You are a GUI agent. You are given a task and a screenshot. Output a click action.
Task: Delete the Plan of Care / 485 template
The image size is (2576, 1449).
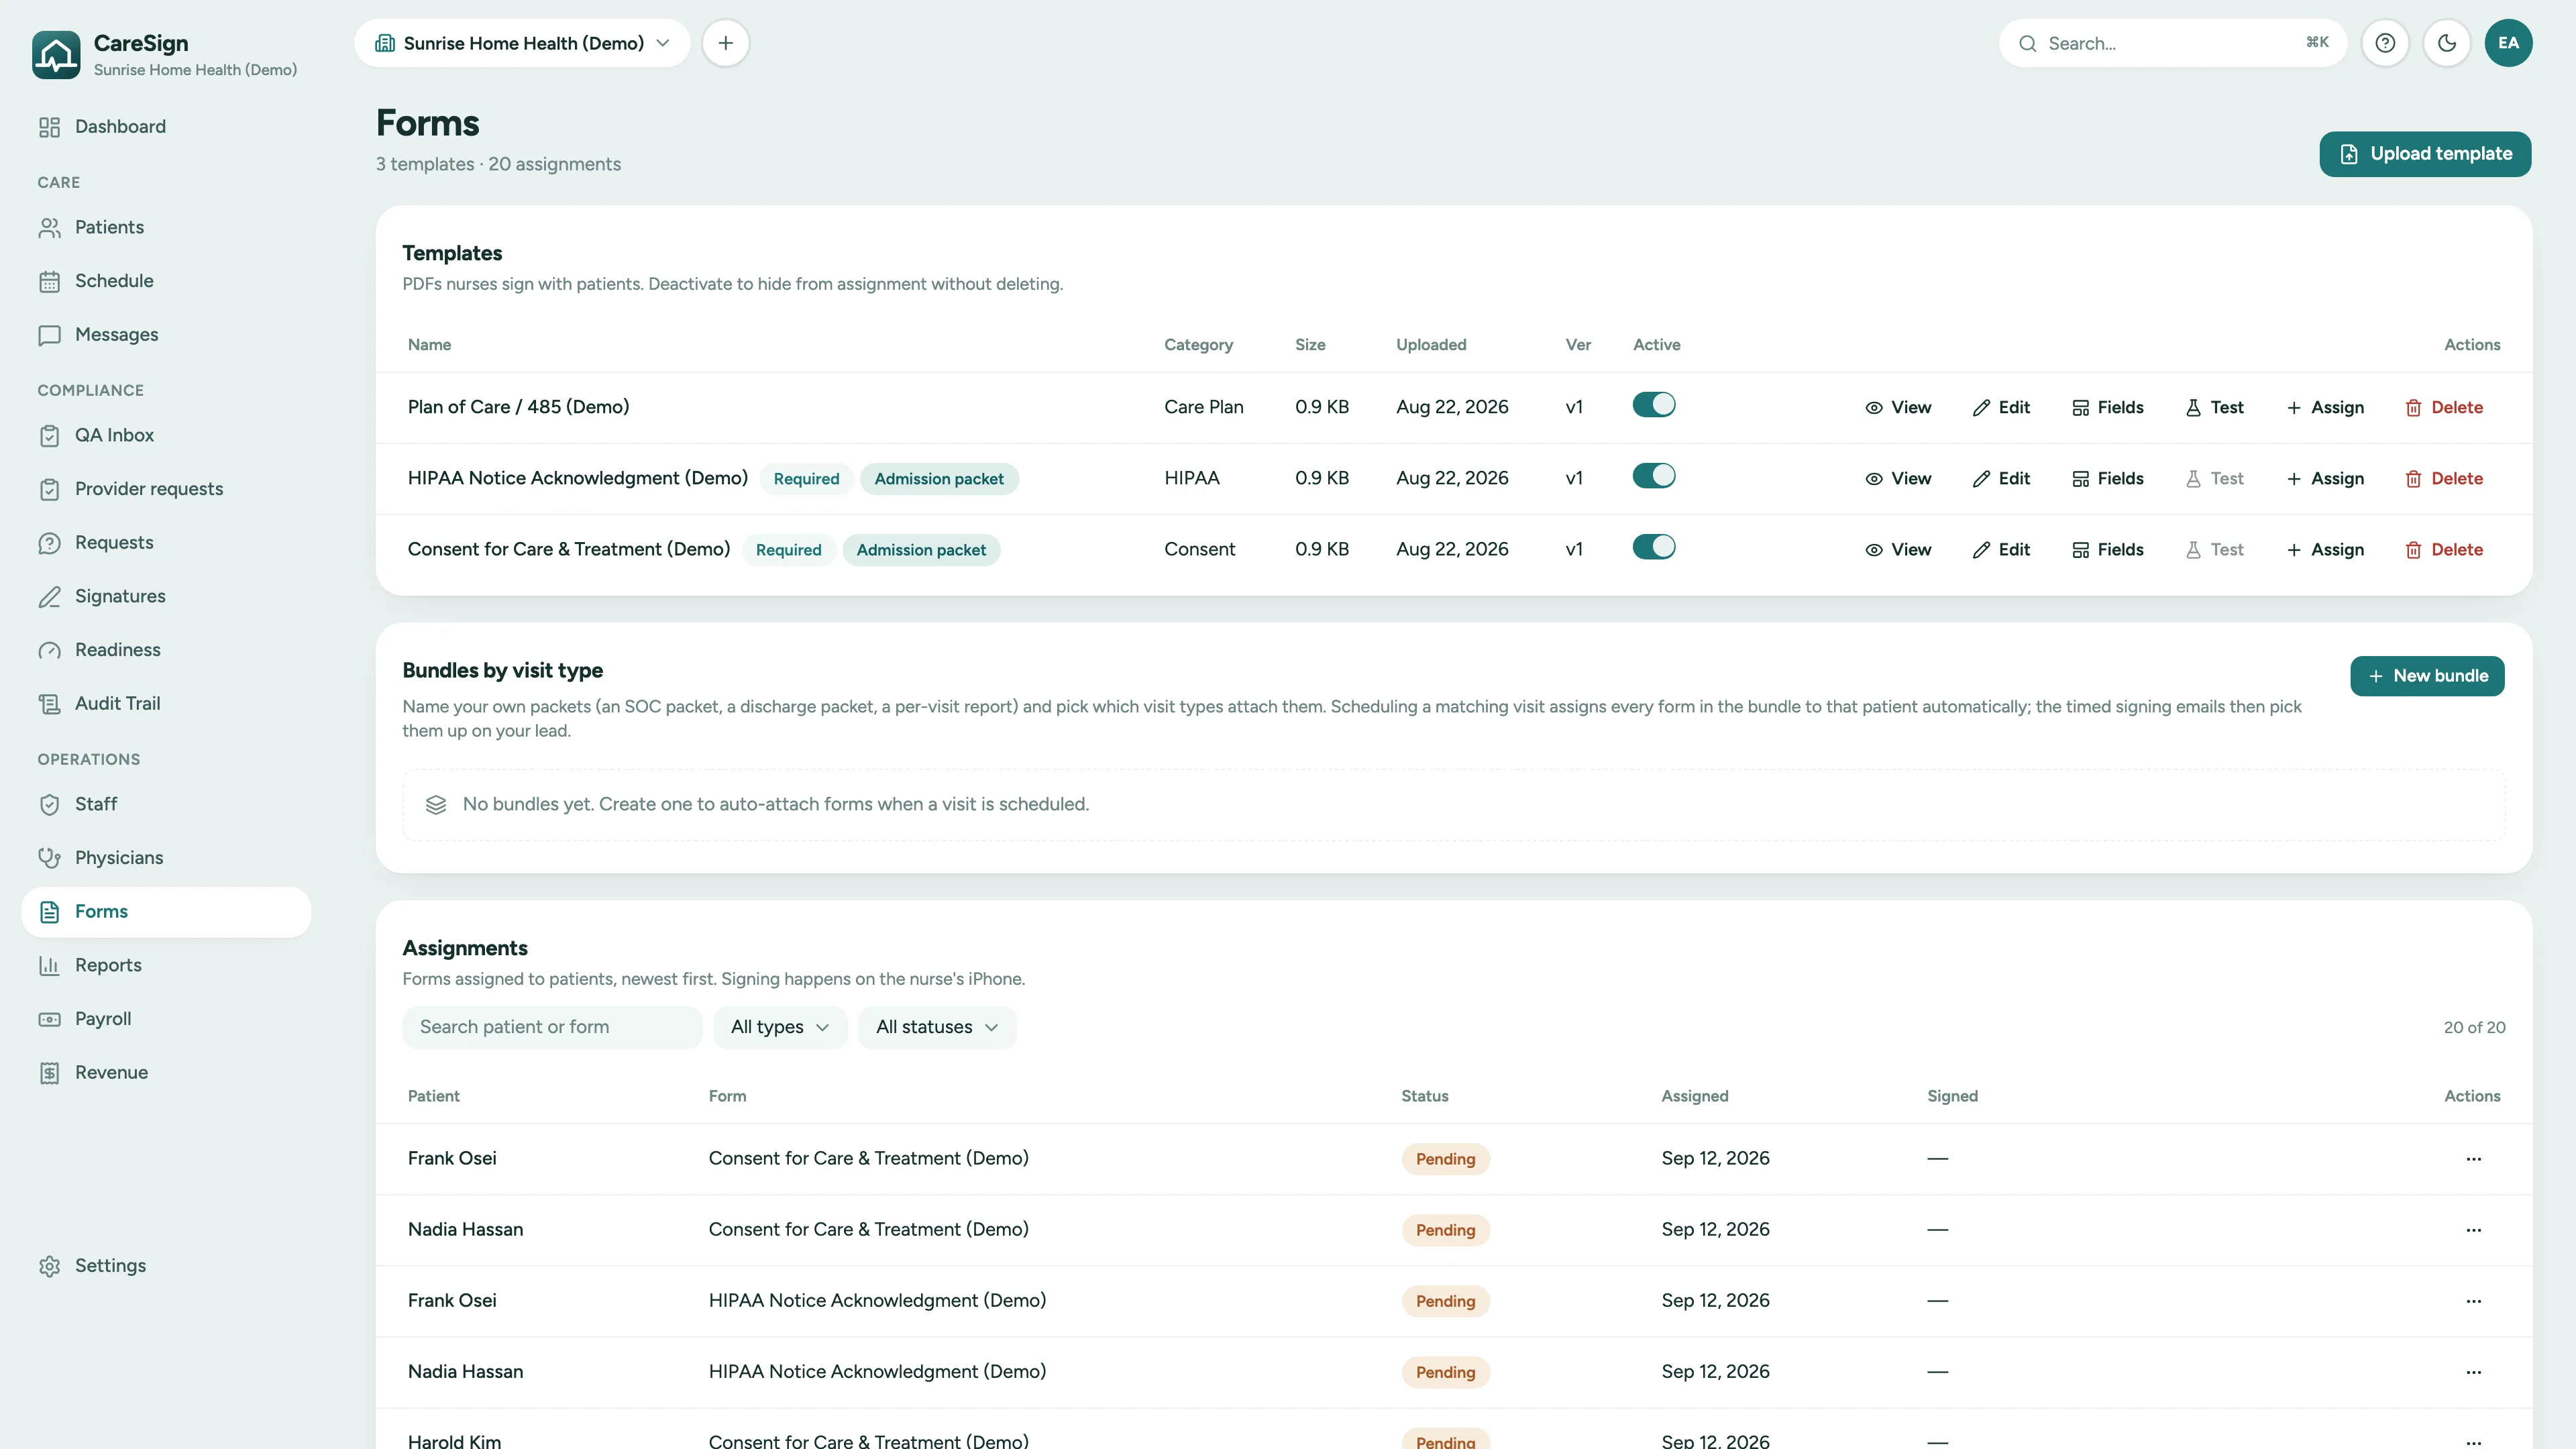pos(2444,407)
